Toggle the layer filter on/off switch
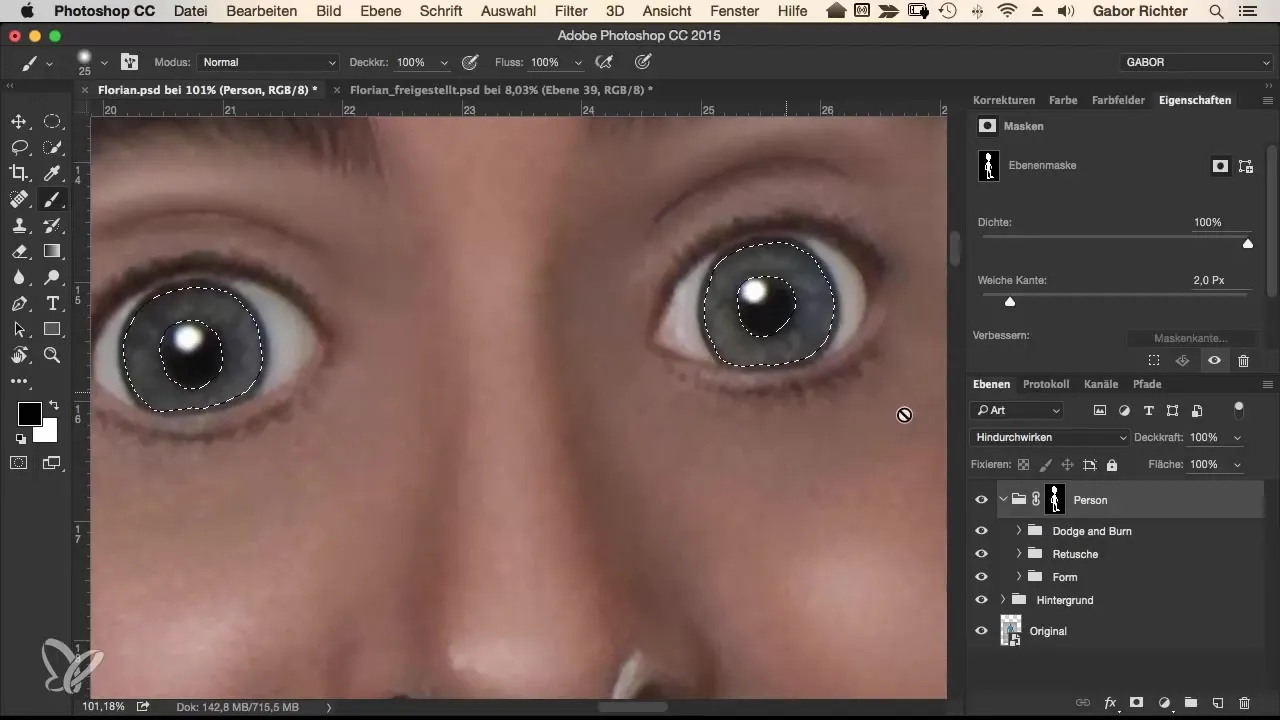Screen dimensions: 1280x720 [x=1240, y=408]
